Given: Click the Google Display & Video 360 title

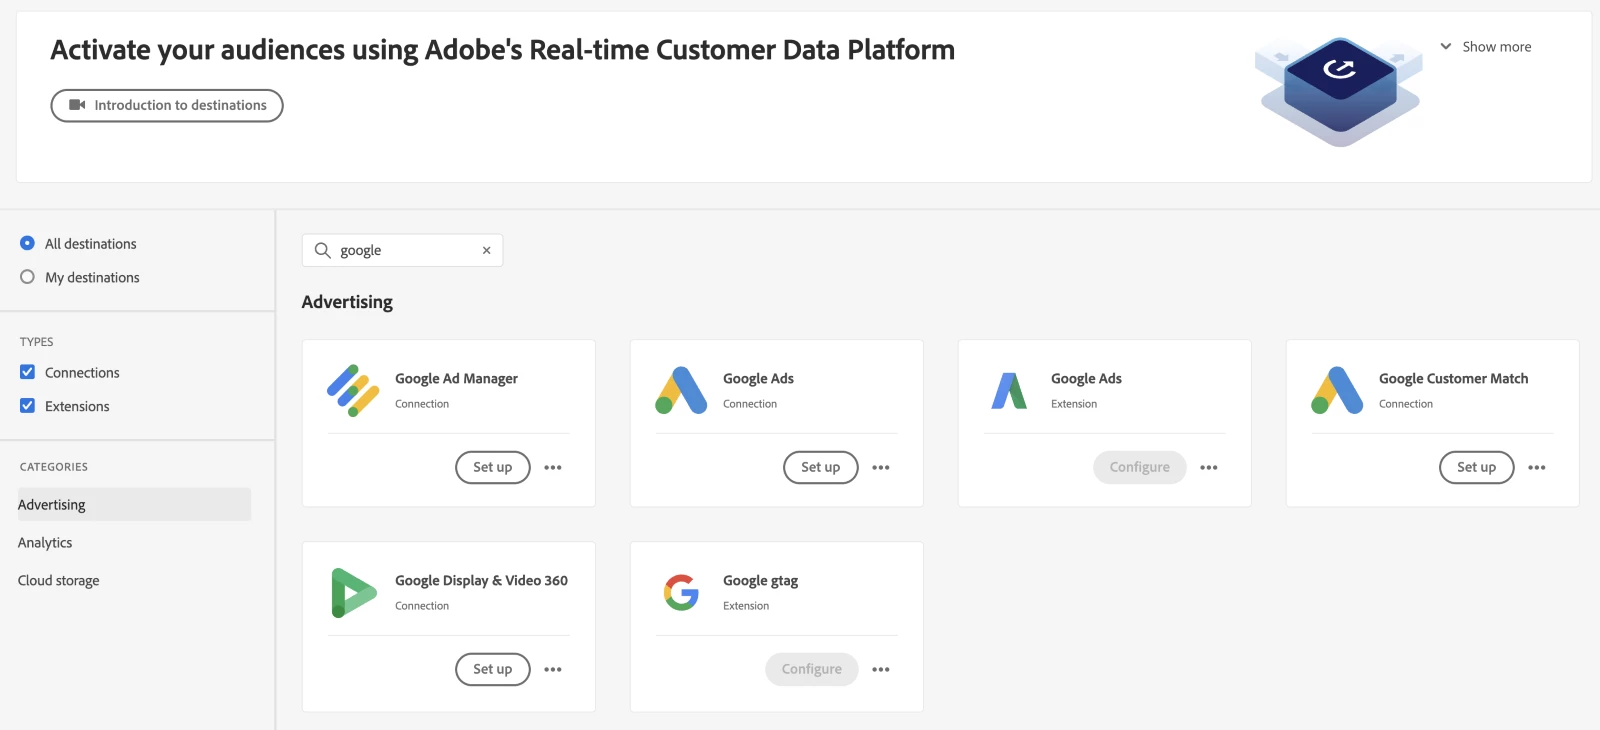Looking at the screenshot, I should point(481,581).
